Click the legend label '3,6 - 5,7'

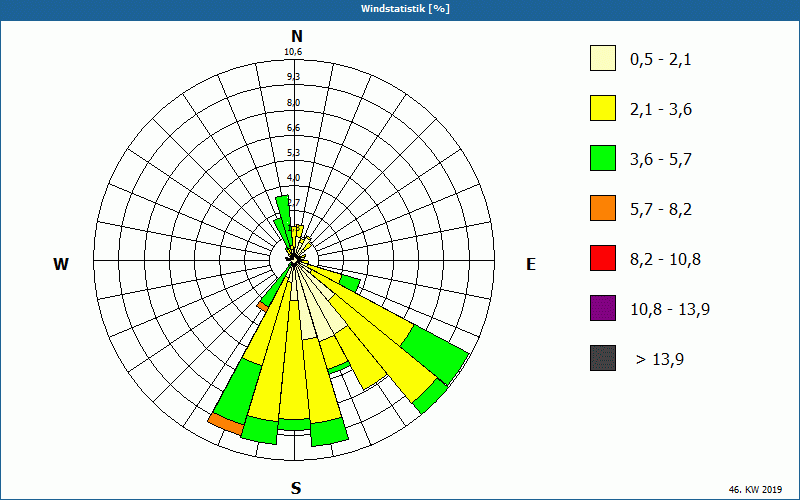pos(661,160)
